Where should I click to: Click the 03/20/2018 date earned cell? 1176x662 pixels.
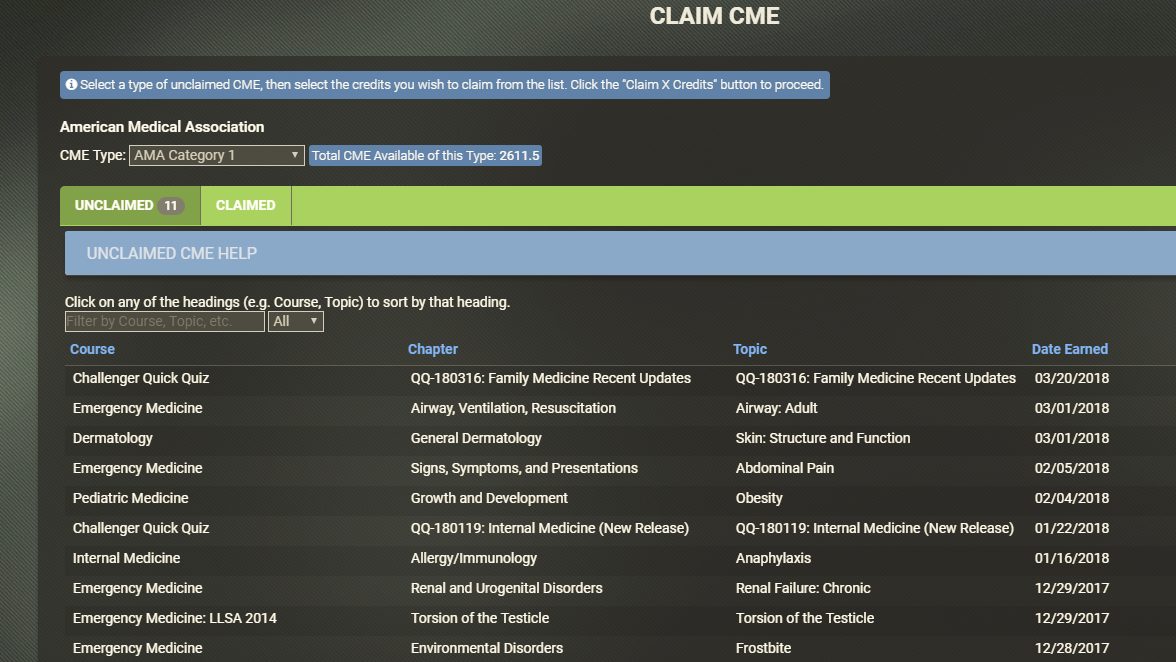[x=1072, y=379]
